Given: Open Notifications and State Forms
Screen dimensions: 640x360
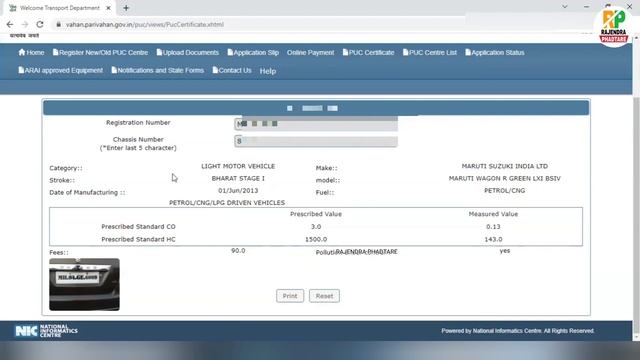Looking at the screenshot, I should pyautogui.click(x=158, y=70).
